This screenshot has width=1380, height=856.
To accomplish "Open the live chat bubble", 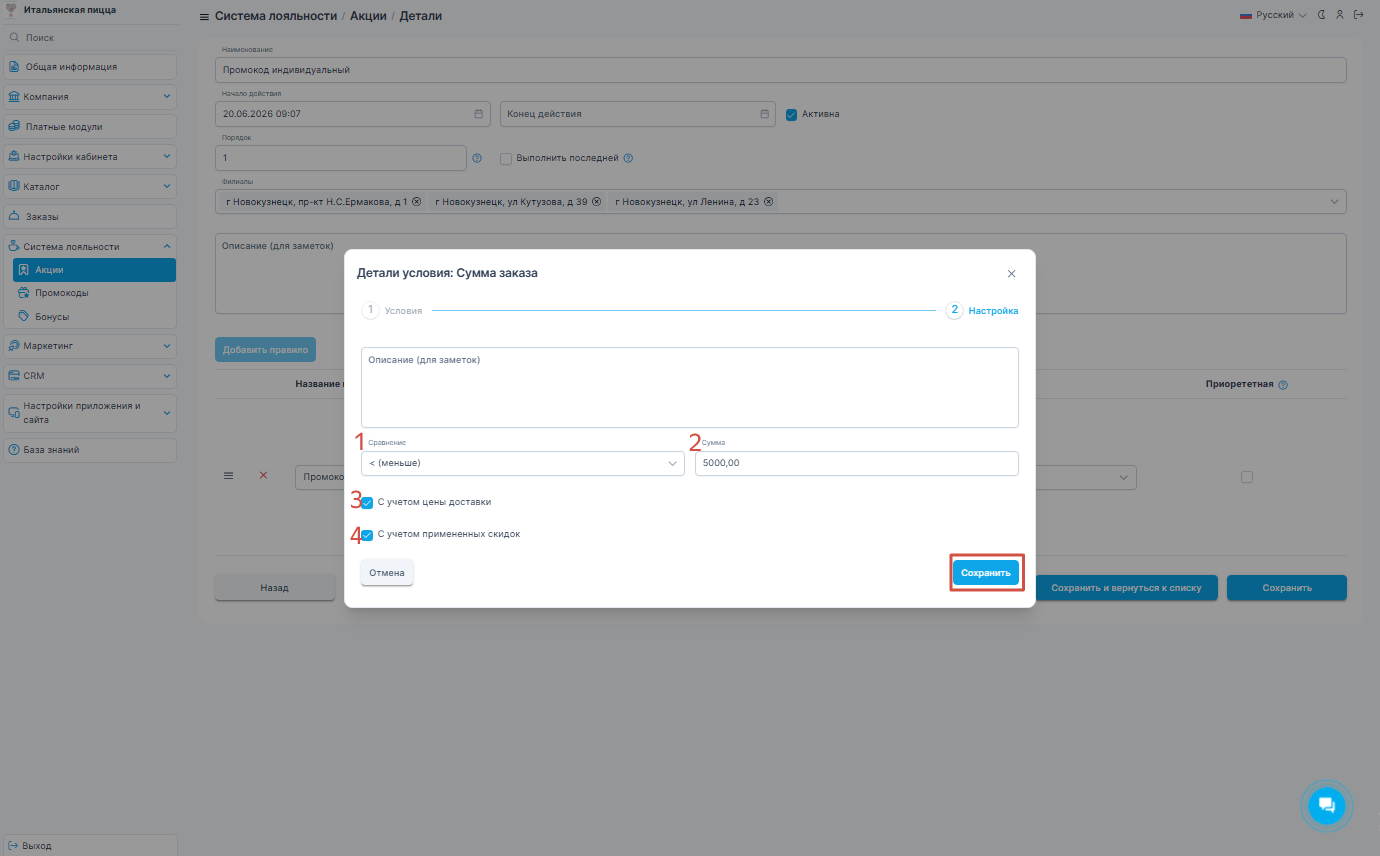I will (x=1327, y=804).
